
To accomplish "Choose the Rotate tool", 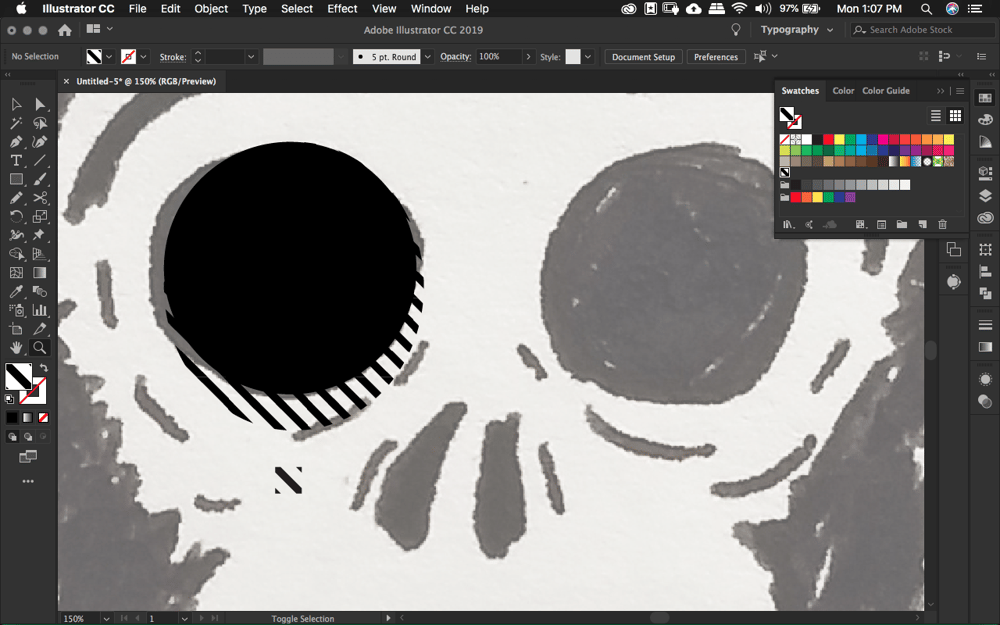I will (16, 216).
